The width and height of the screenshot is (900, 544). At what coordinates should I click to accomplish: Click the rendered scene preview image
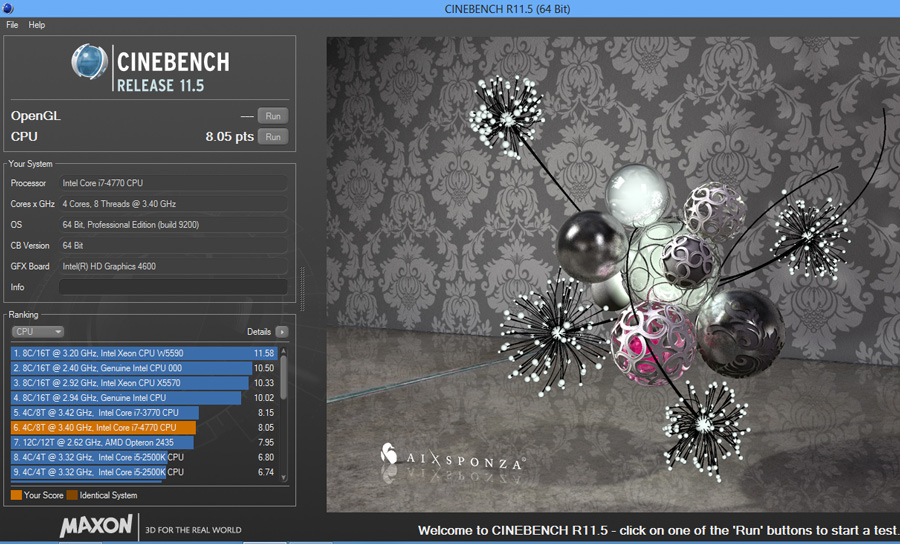613,274
